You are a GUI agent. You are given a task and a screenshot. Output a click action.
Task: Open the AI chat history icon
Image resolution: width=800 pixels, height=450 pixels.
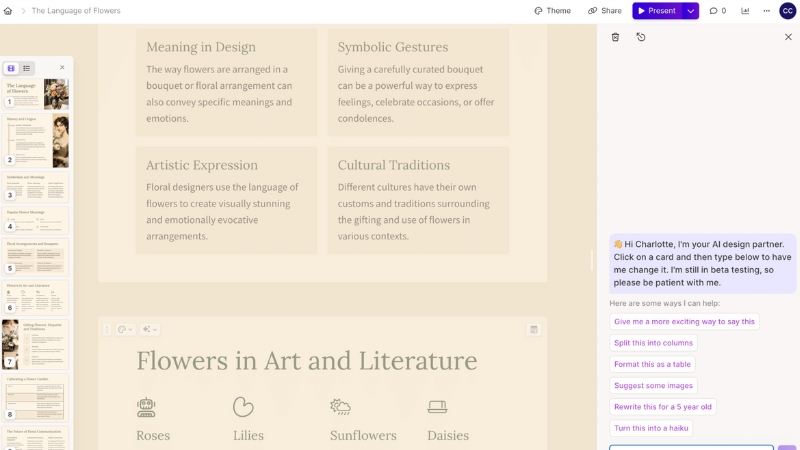click(x=641, y=37)
